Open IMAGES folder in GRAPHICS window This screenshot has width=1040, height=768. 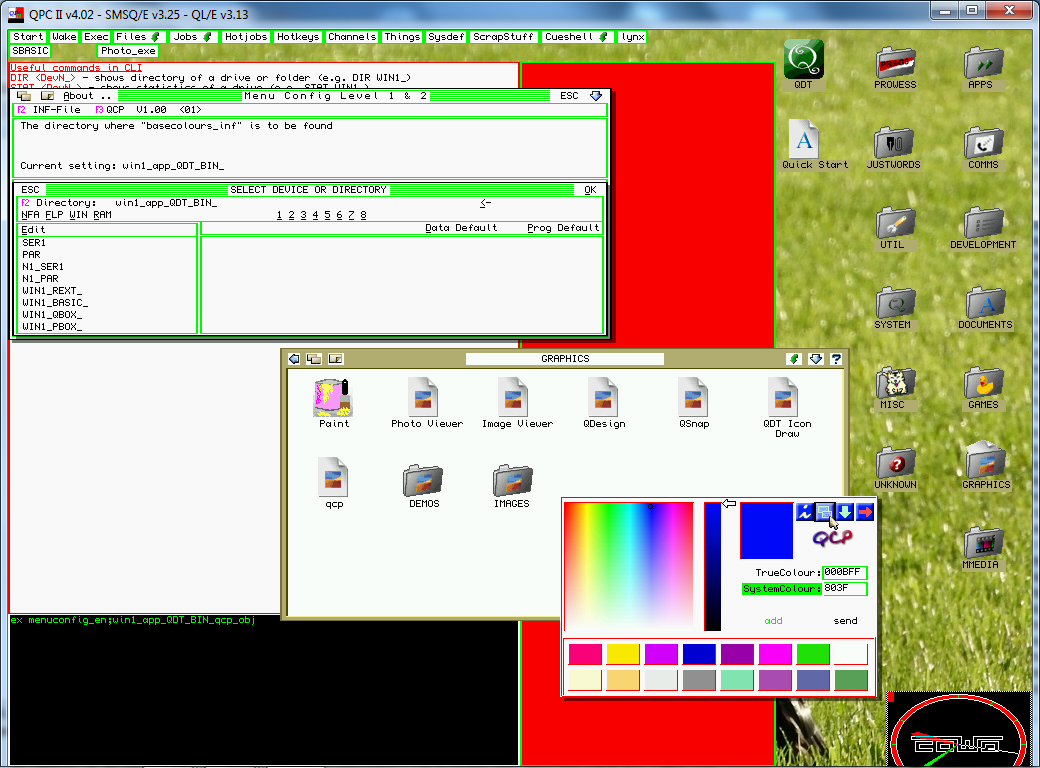(x=513, y=480)
